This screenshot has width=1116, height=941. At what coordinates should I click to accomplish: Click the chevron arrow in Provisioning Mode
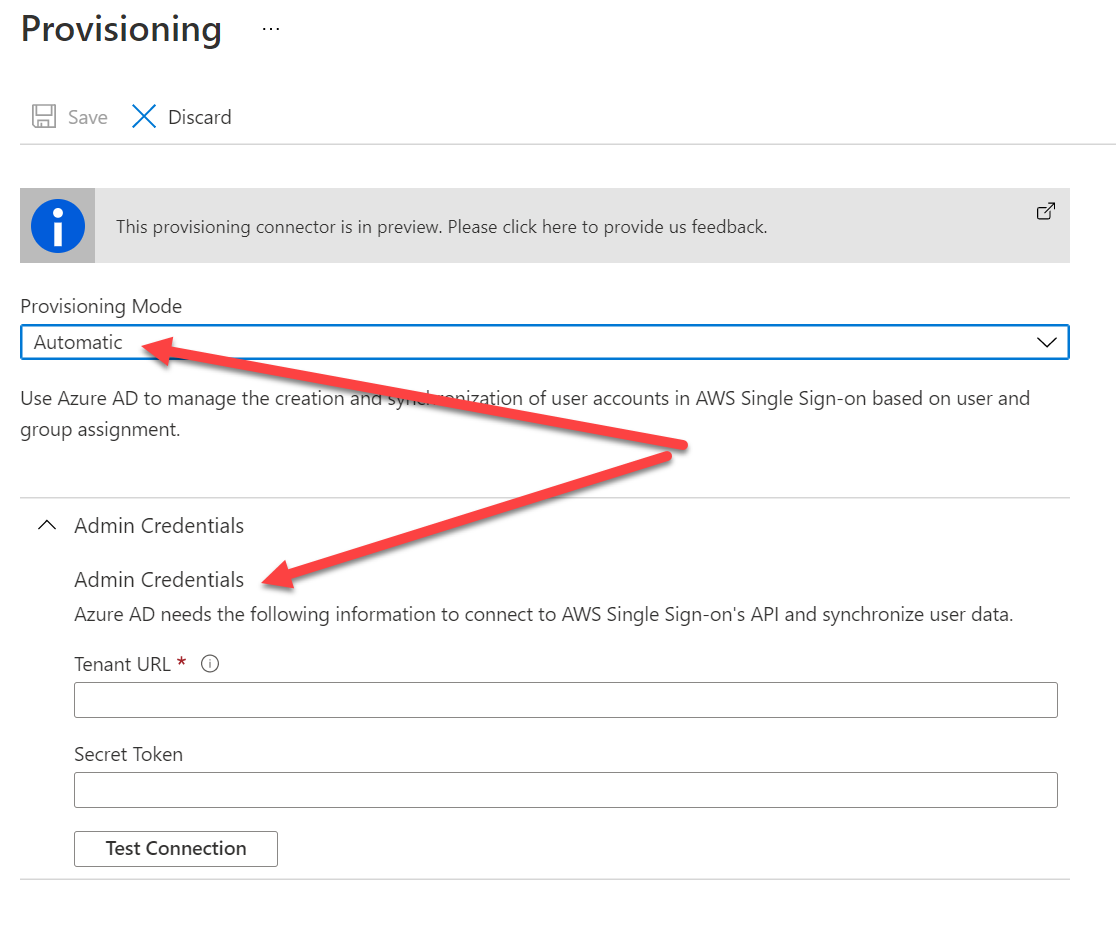1046,342
